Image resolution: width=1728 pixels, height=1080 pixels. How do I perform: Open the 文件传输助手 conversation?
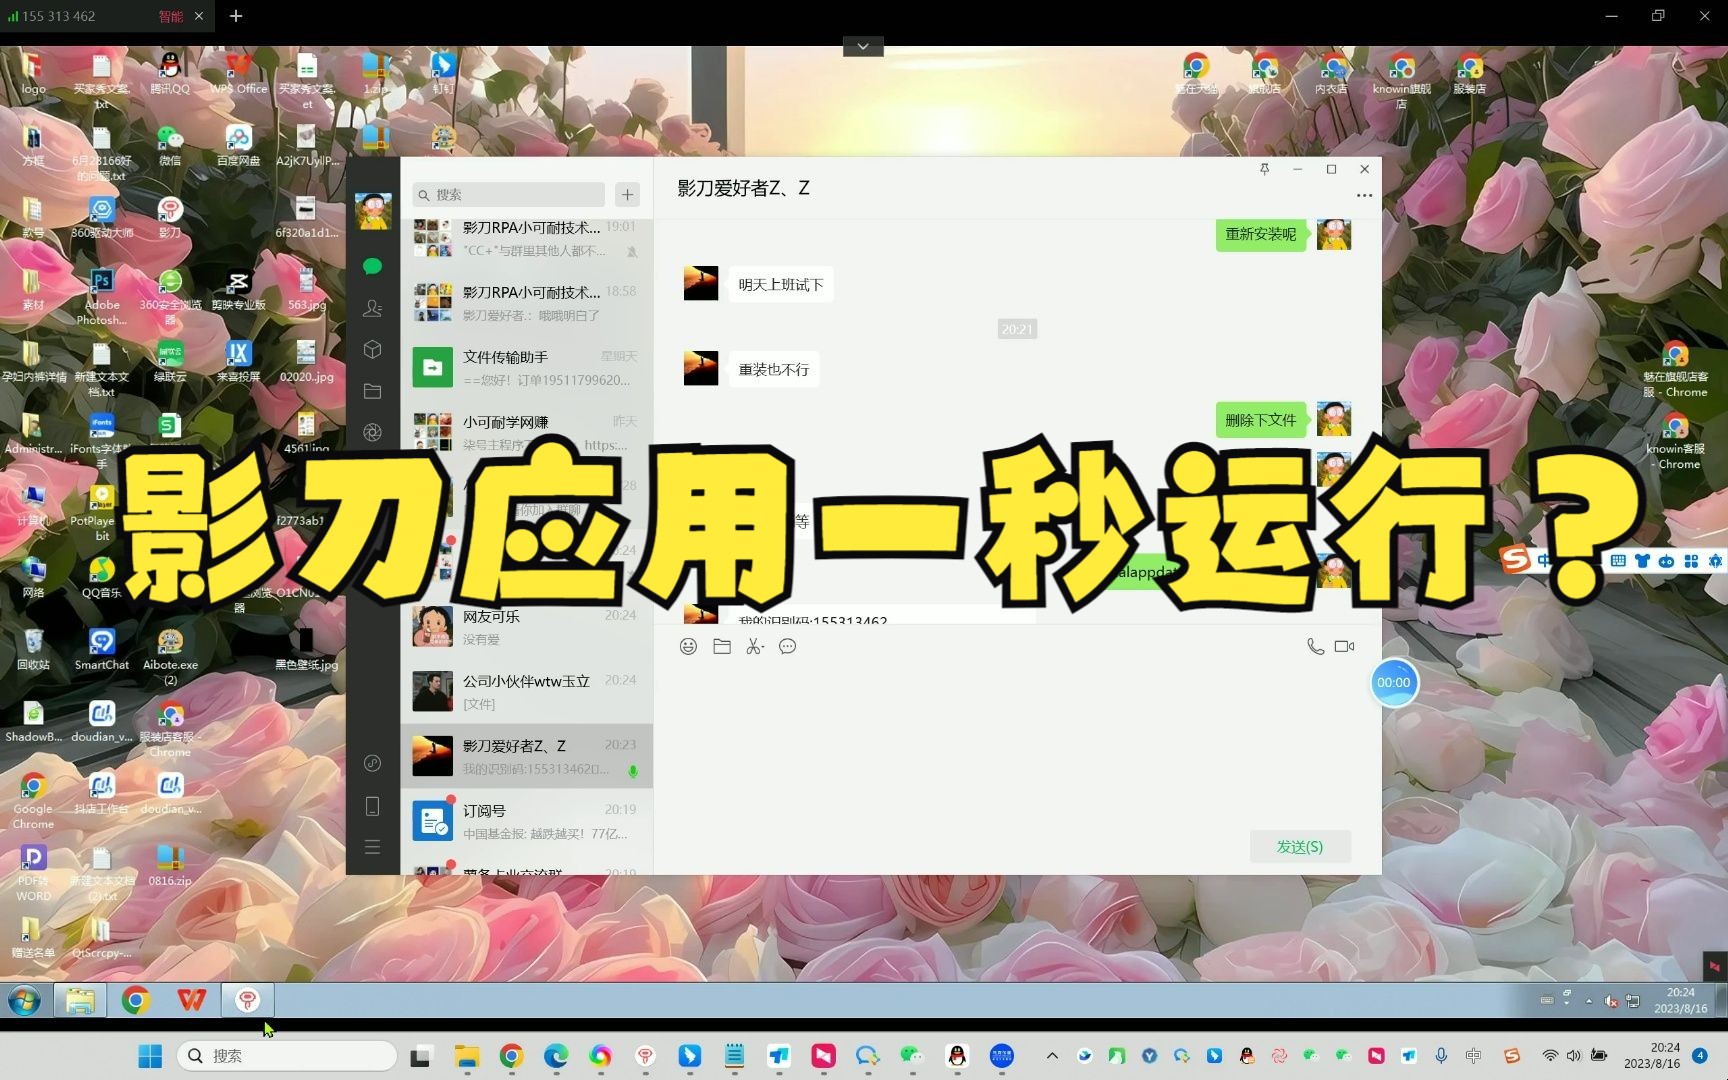coord(527,367)
